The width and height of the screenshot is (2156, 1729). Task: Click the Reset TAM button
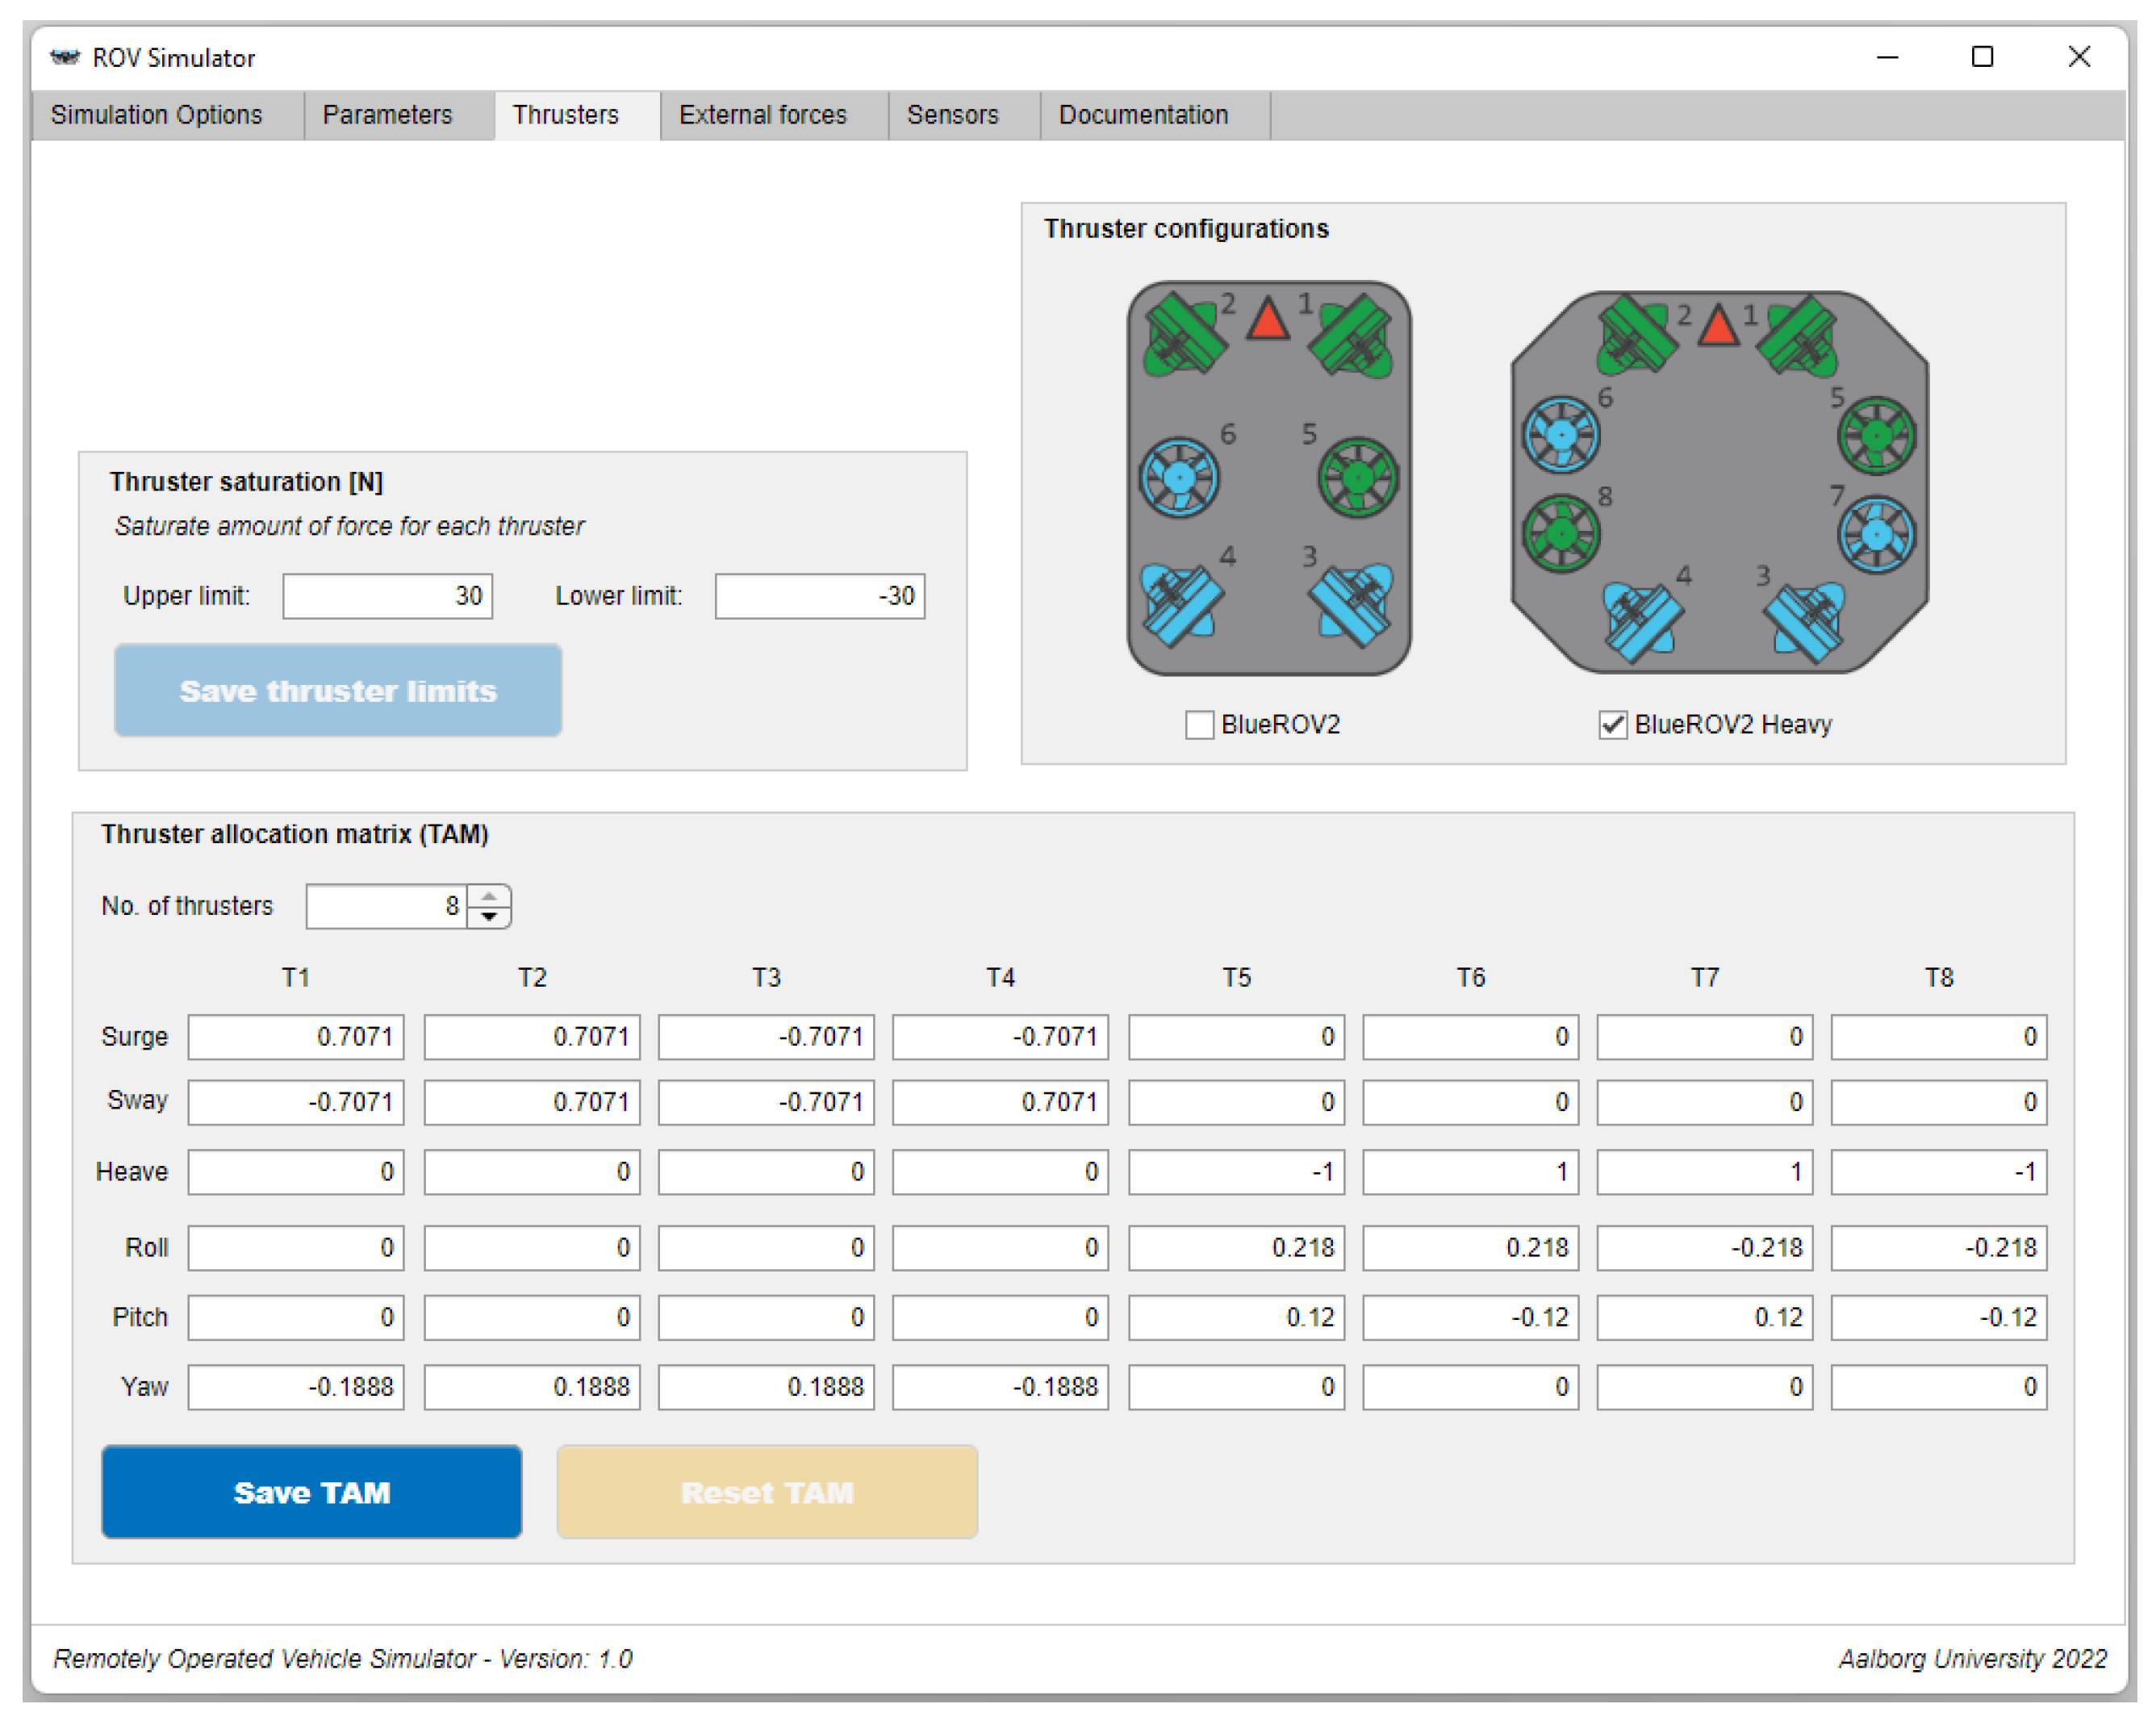[x=767, y=1491]
